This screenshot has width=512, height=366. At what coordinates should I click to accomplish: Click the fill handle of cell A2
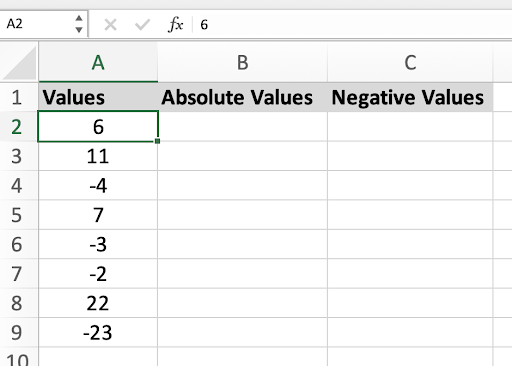pos(157,141)
